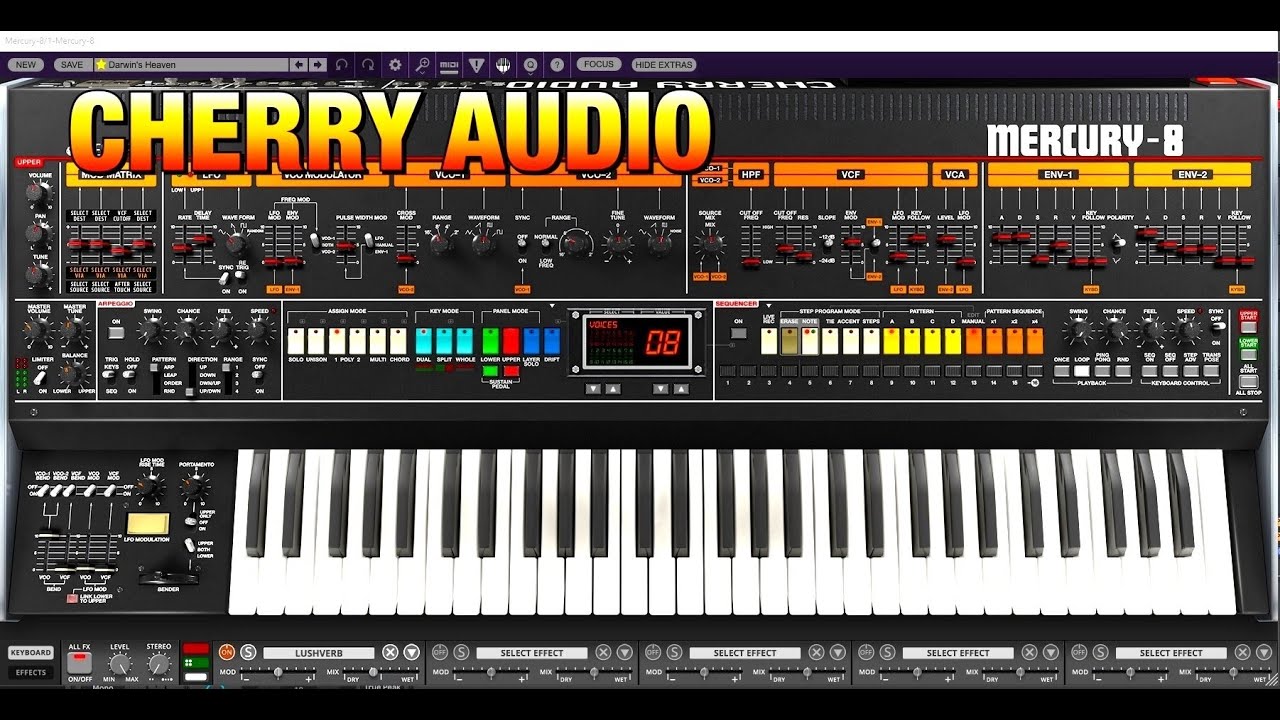The image size is (1280, 720).
Task: Toggle the ALL FX on/off button
Action: pyautogui.click(x=79, y=663)
